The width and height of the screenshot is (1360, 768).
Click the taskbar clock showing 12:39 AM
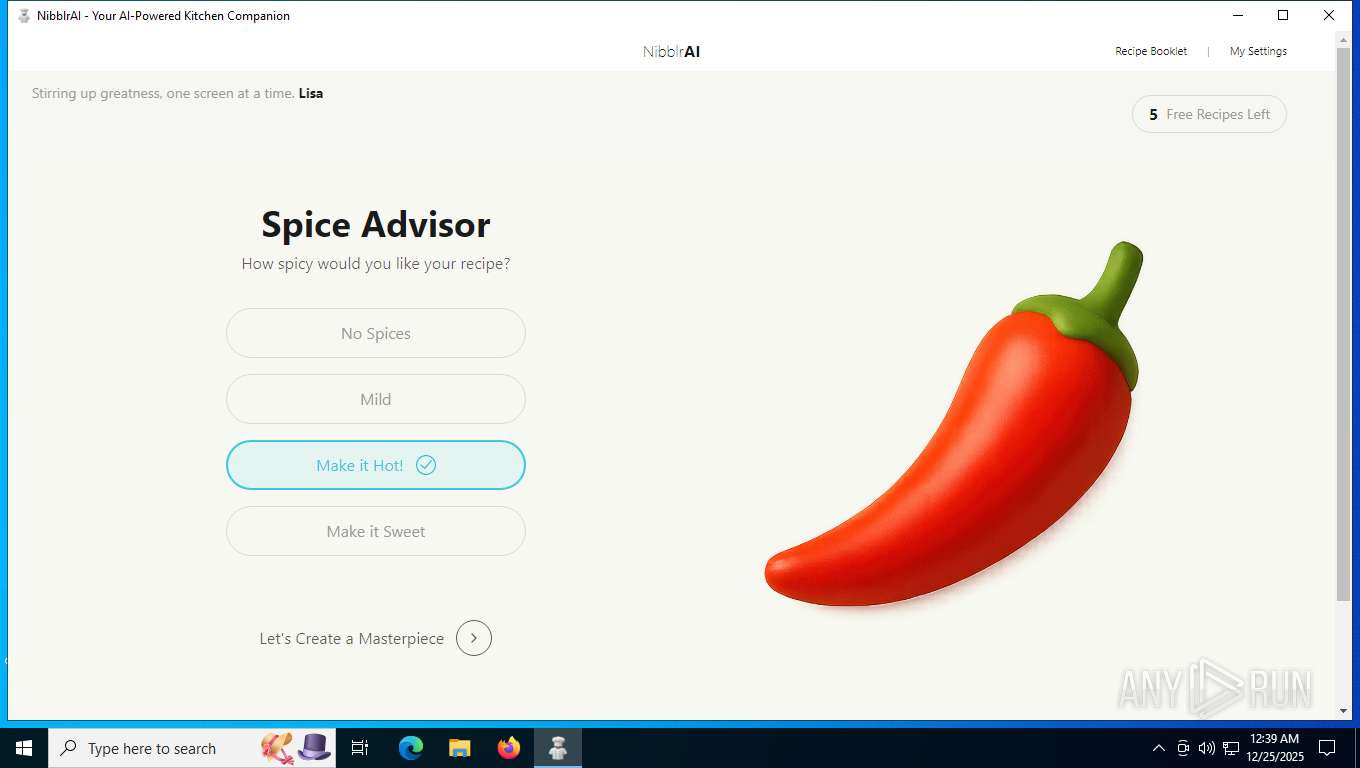[1275, 748]
